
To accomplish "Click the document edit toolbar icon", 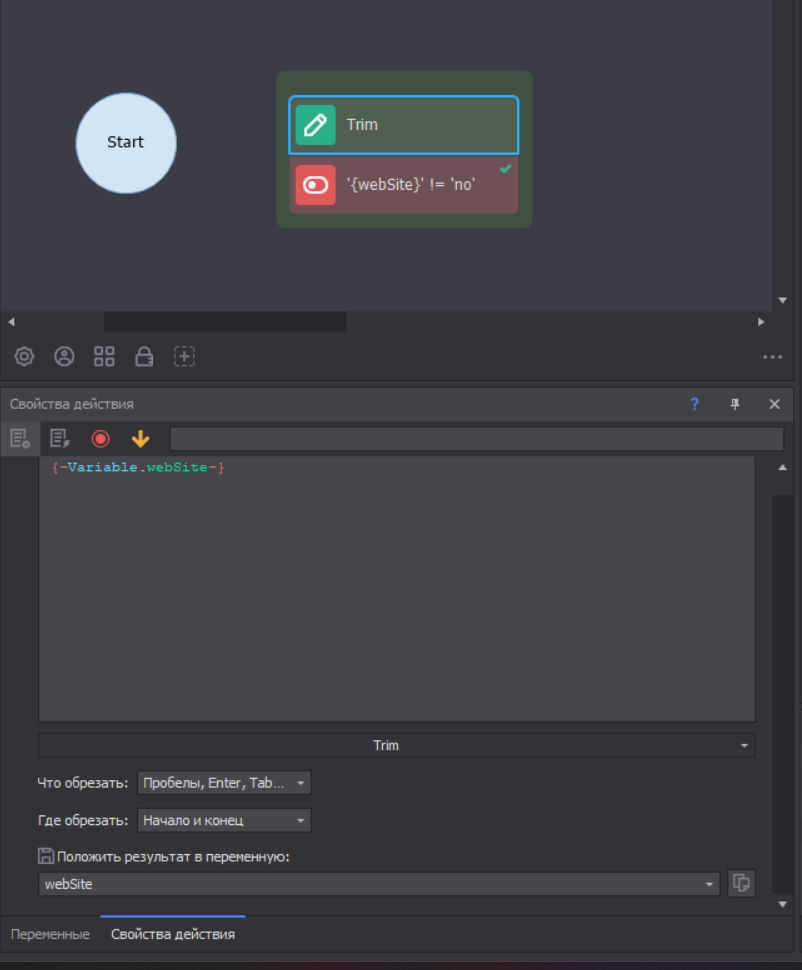I will (60, 439).
